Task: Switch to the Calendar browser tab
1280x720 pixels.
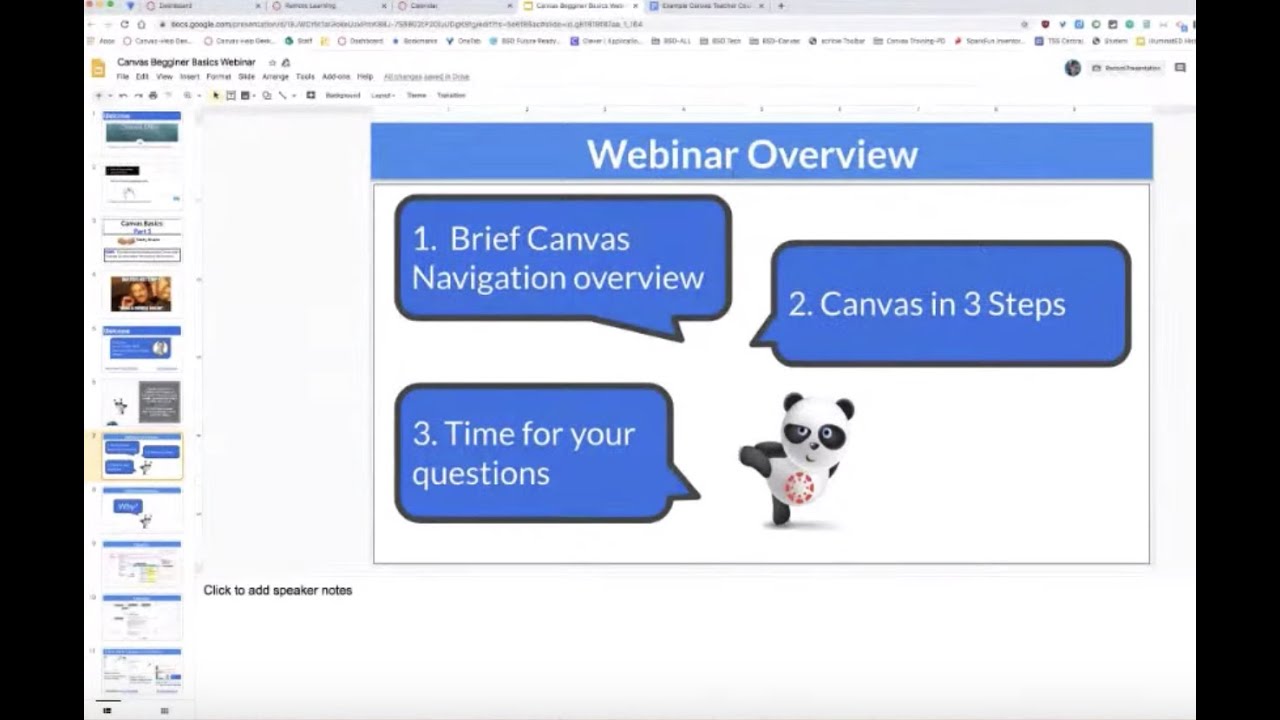Action: click(x=424, y=6)
